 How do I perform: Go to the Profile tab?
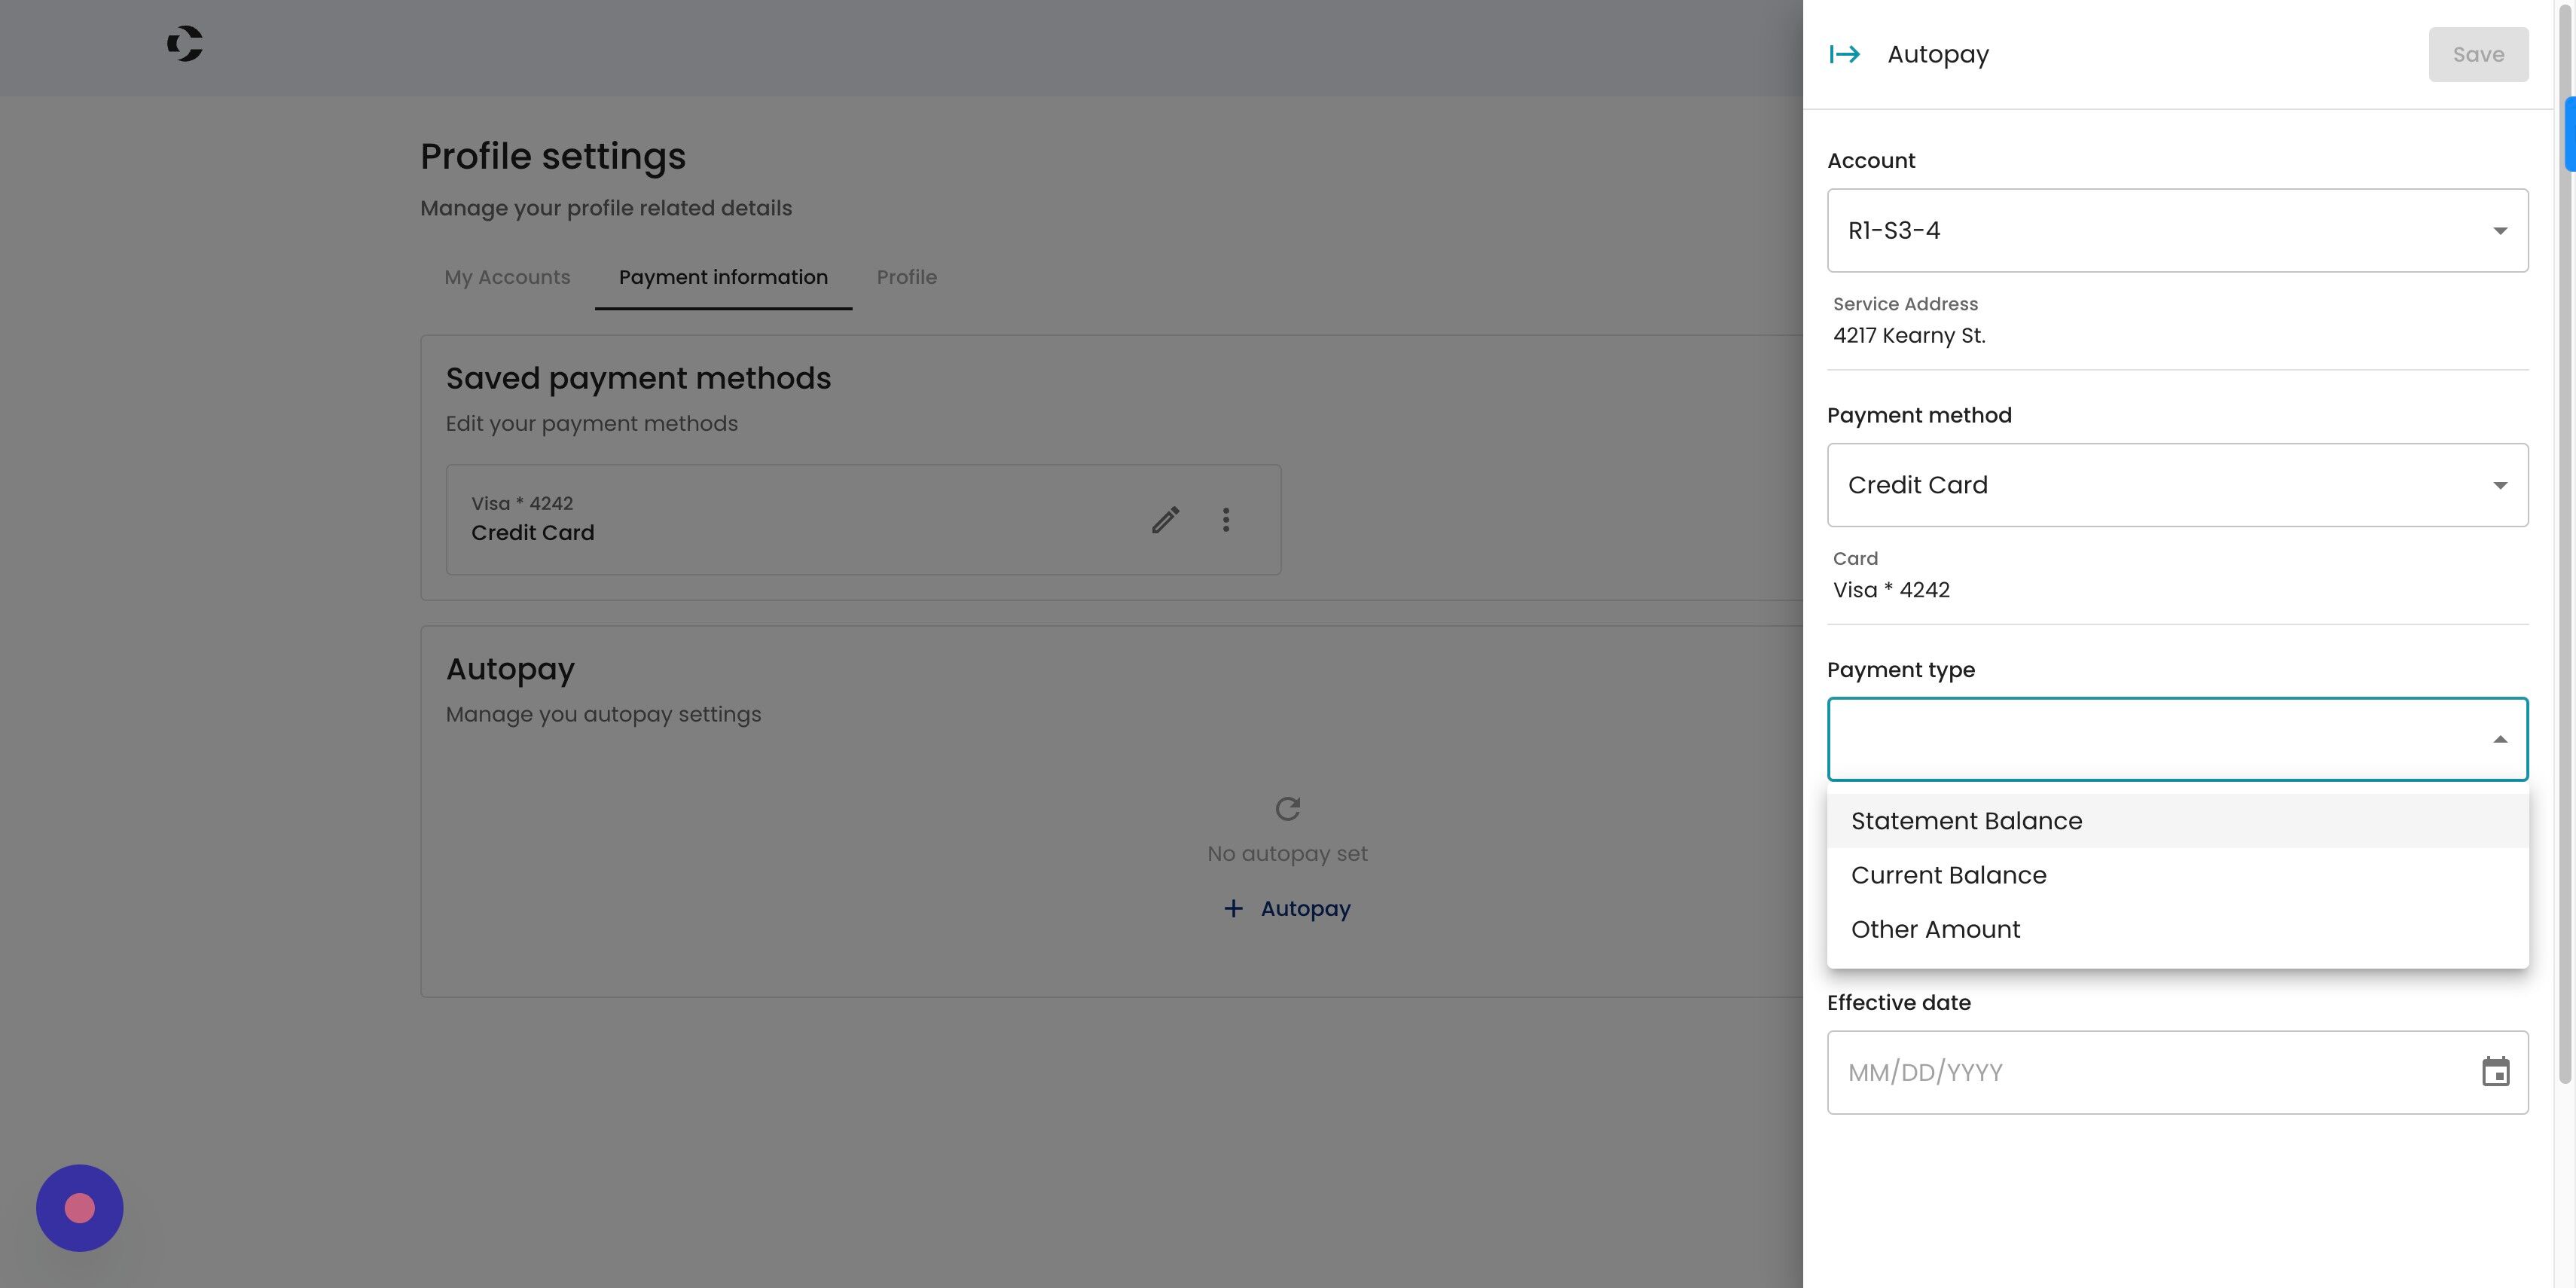pos(906,277)
